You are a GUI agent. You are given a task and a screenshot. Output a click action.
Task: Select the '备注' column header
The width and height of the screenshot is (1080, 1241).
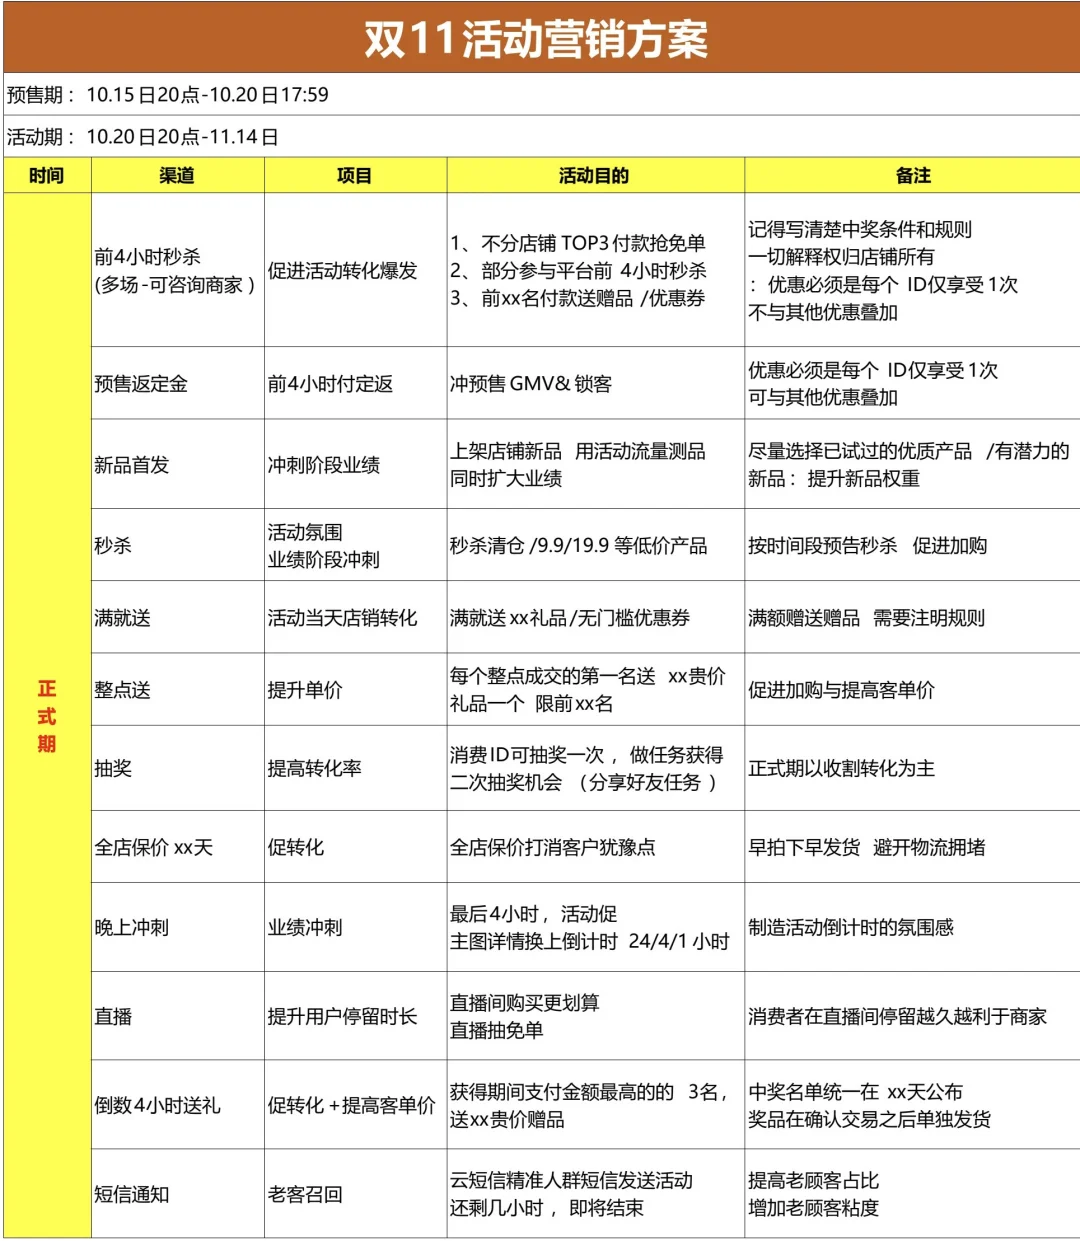(912, 175)
